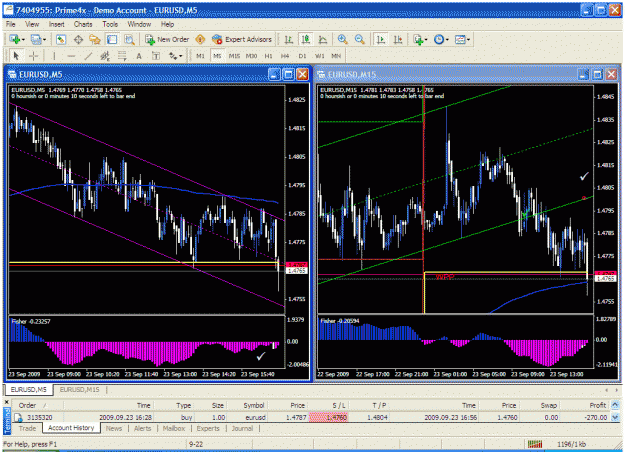Screen dimensions: 625x452
Task: Expand the Templates dropdown arrow
Action: [x=468, y=39]
